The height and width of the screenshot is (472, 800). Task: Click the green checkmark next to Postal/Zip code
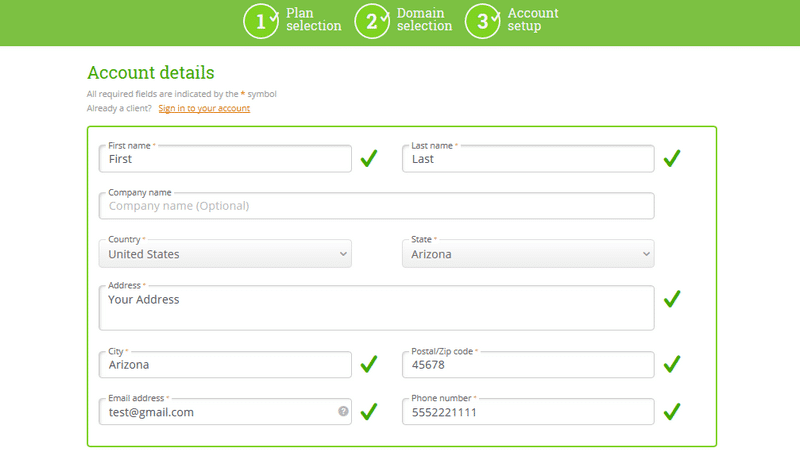point(672,364)
